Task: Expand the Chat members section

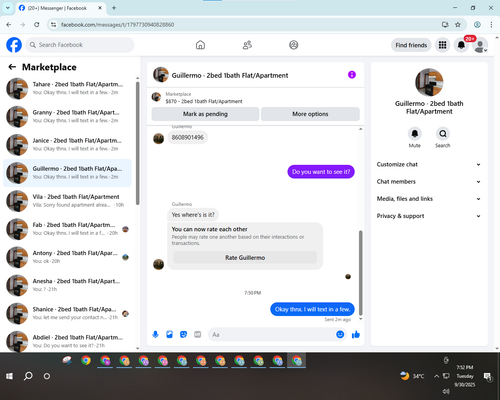Action: pyautogui.click(x=429, y=182)
